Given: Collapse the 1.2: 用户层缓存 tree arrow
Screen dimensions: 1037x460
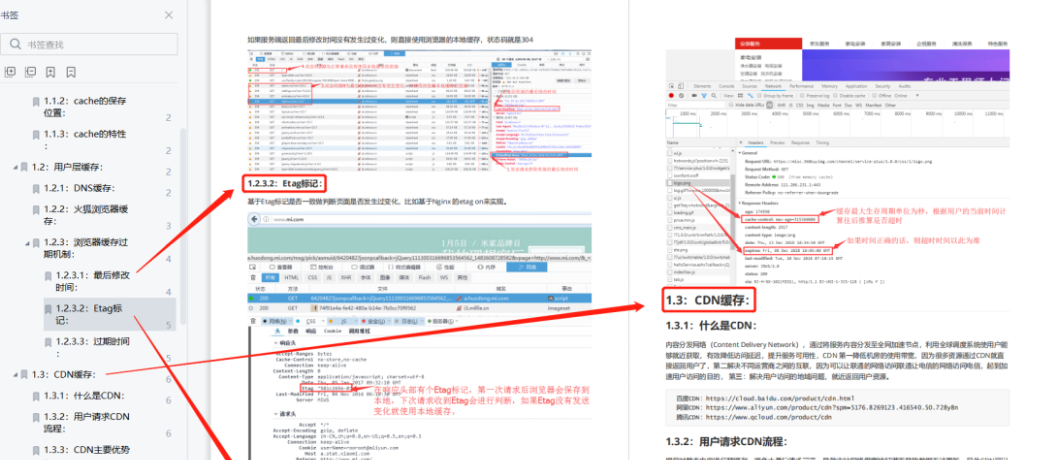Looking at the screenshot, I should point(15,167).
